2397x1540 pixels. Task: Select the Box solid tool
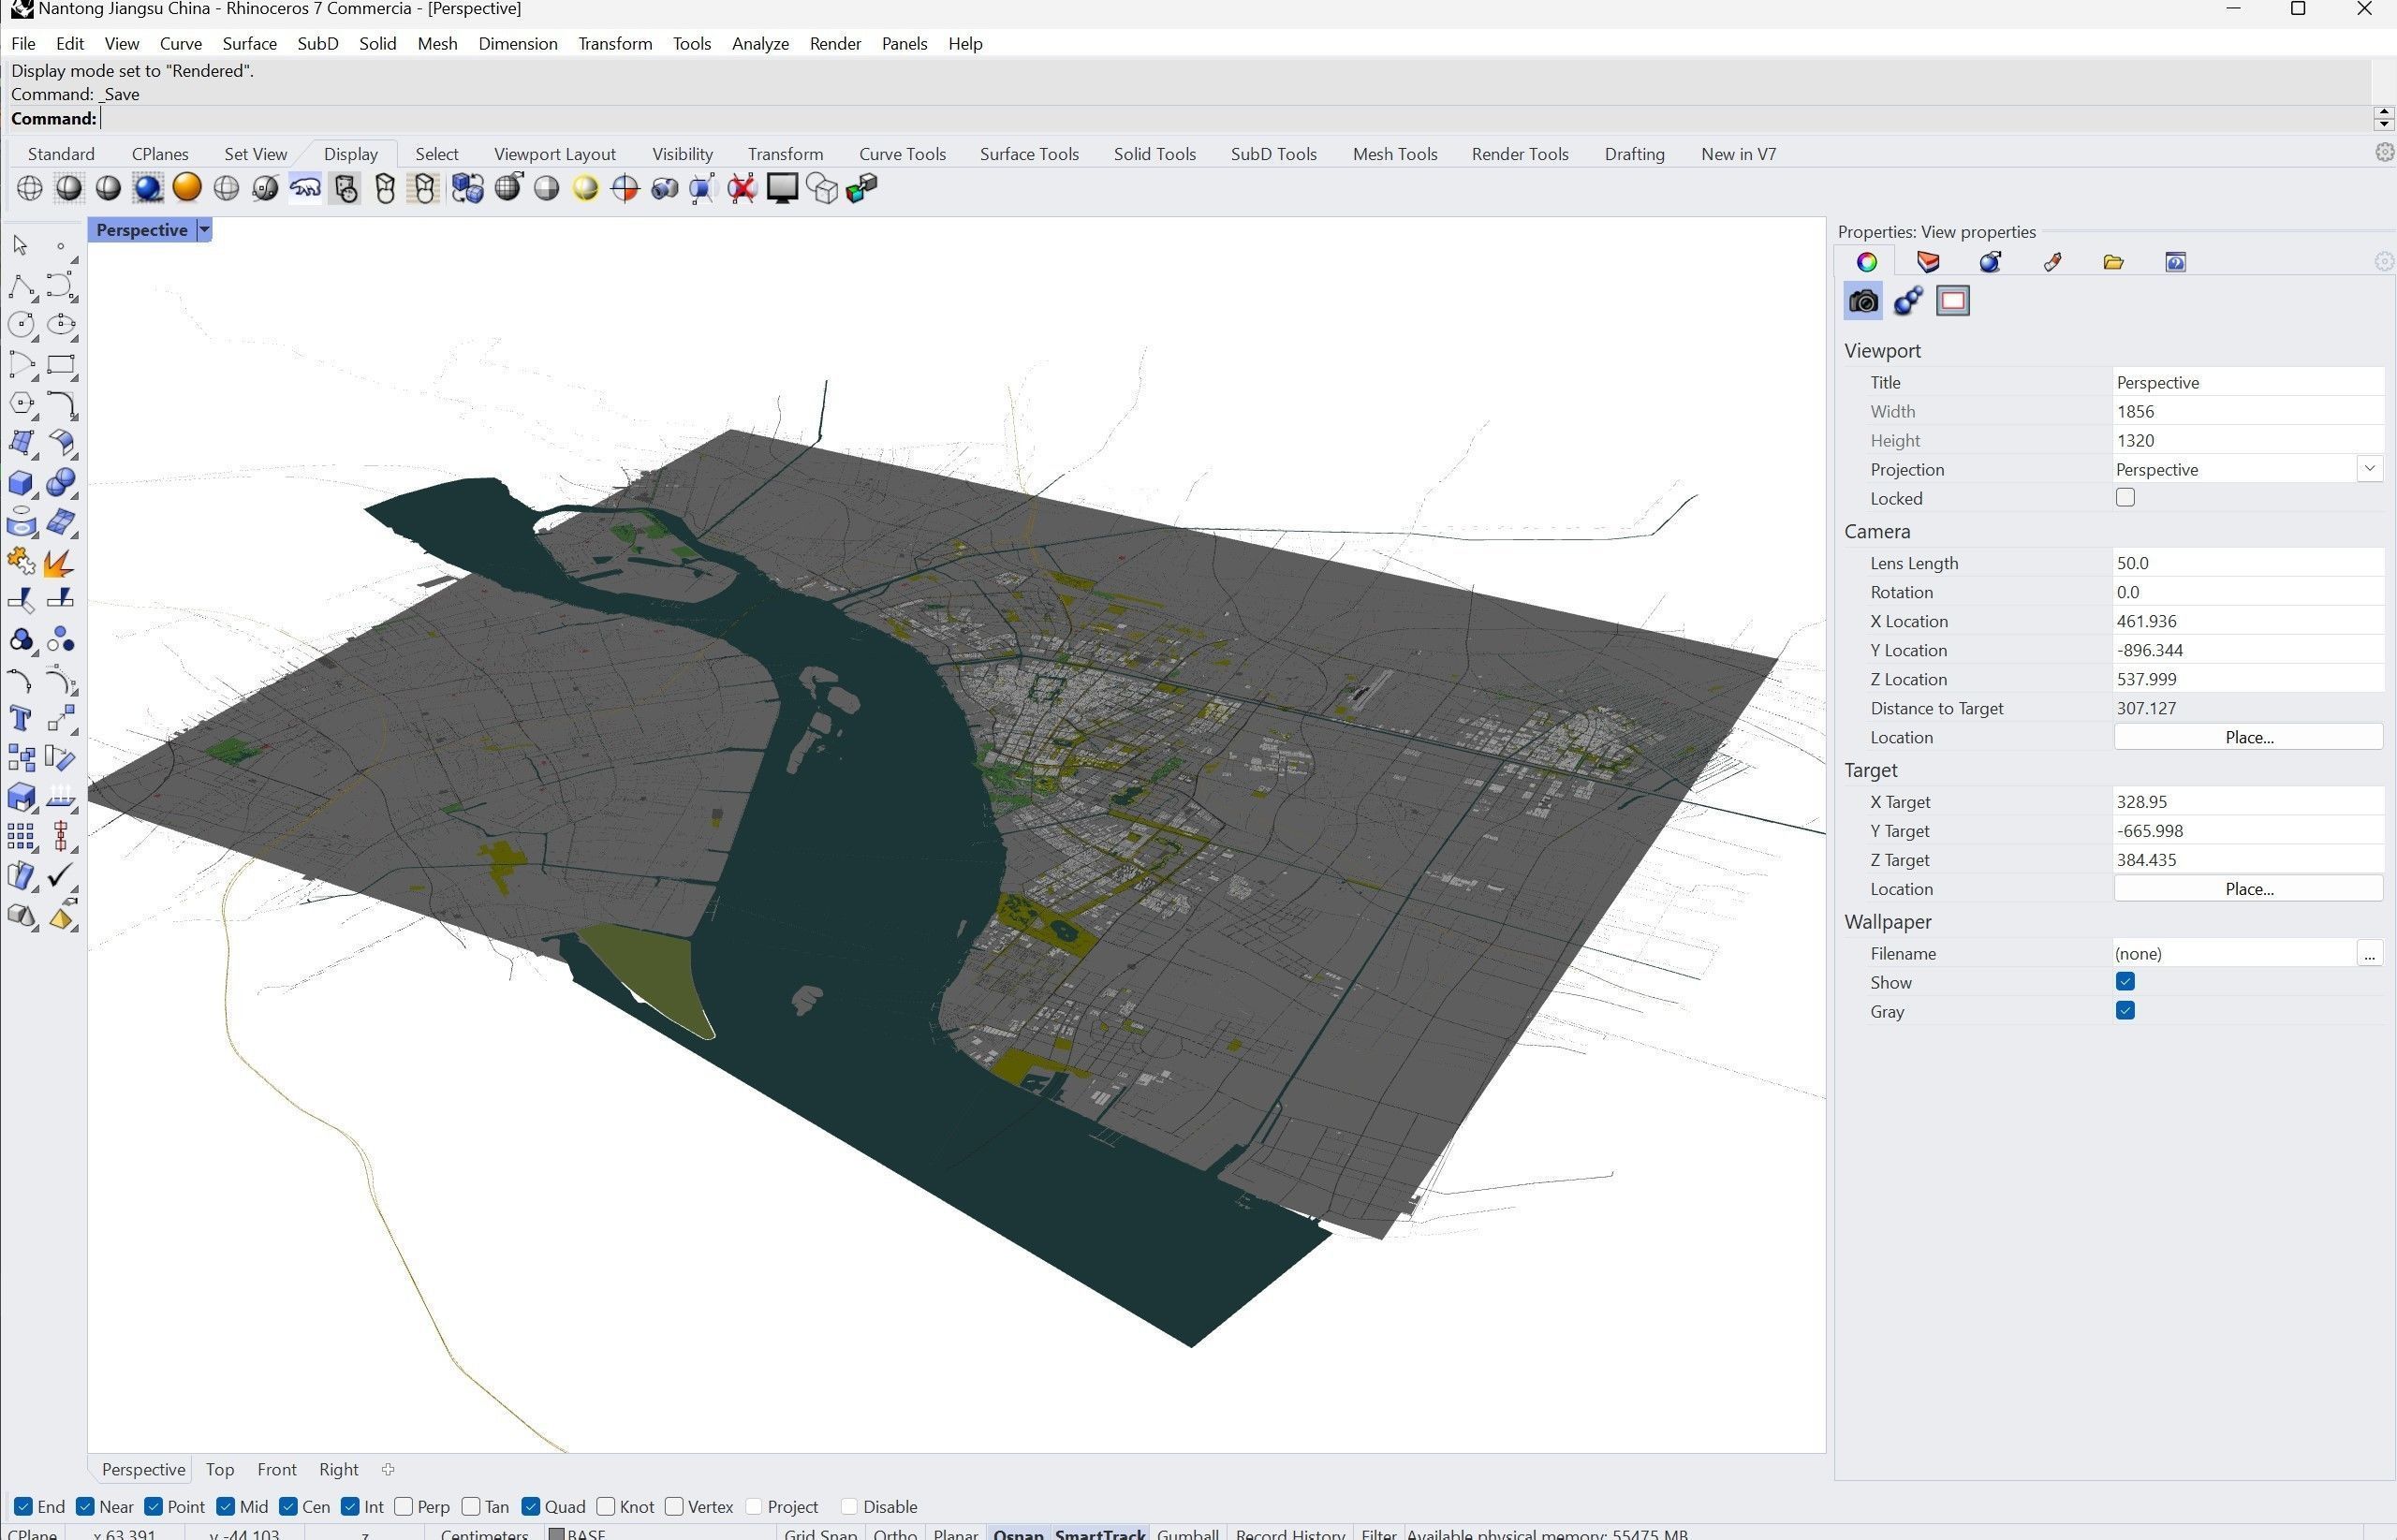21,483
